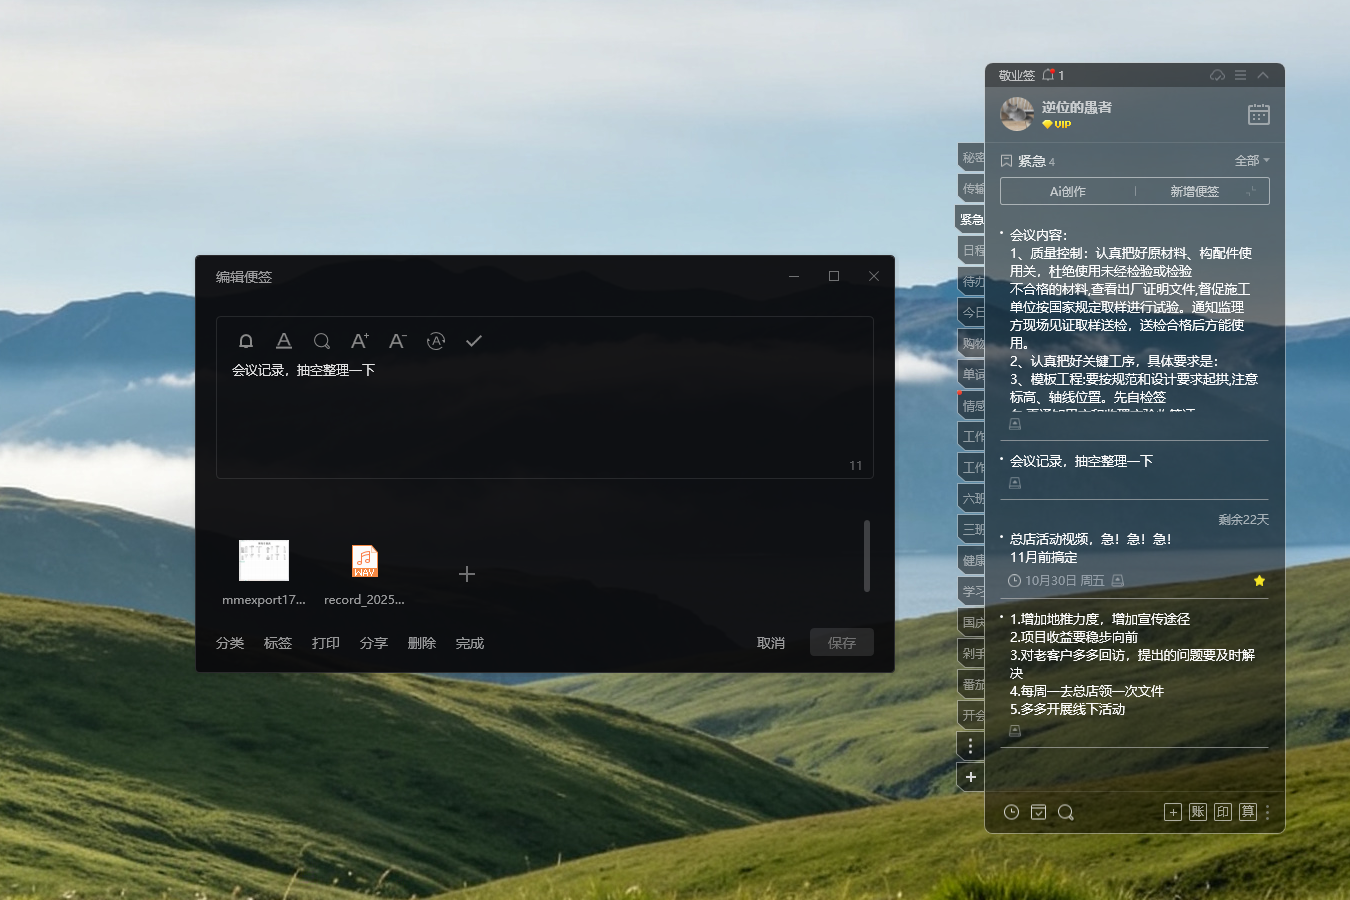Add a new category with the plus tab
Screen dimensions: 1350x900
[970, 777]
